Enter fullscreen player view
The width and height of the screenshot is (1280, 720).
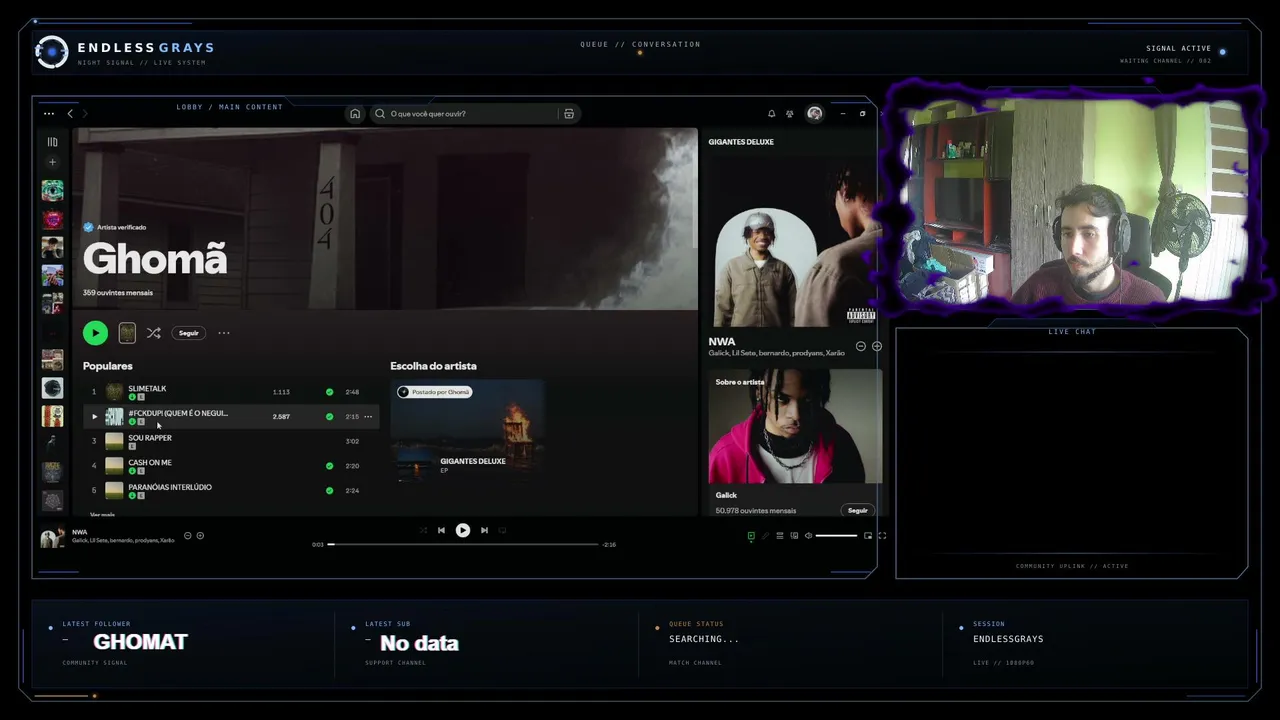(882, 536)
